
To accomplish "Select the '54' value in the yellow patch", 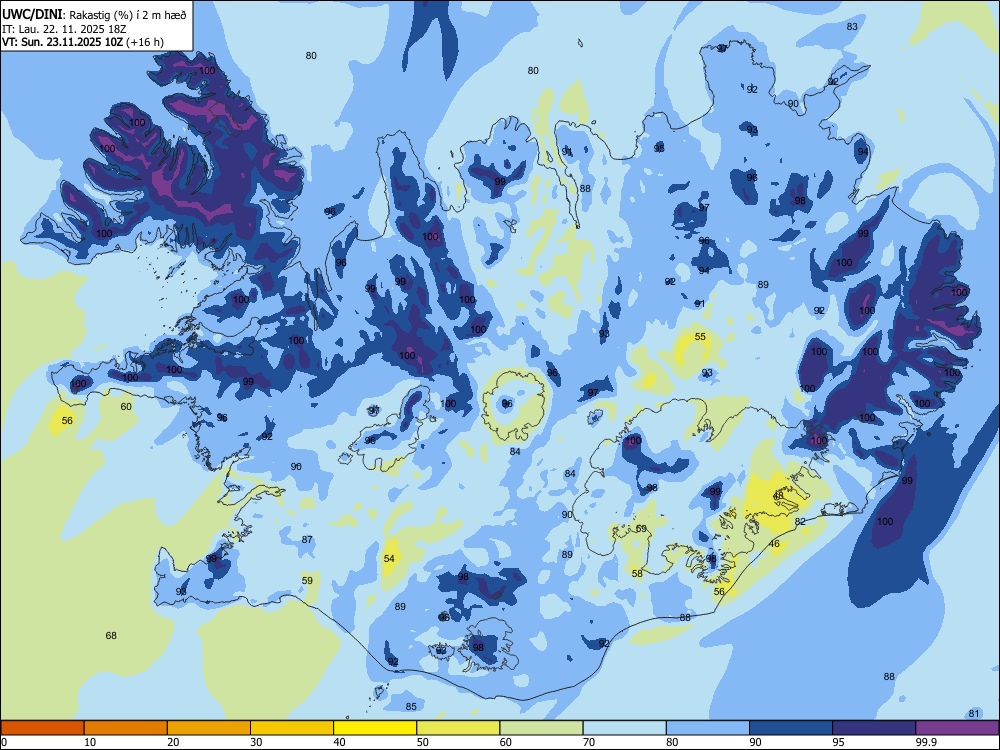I will point(389,559).
